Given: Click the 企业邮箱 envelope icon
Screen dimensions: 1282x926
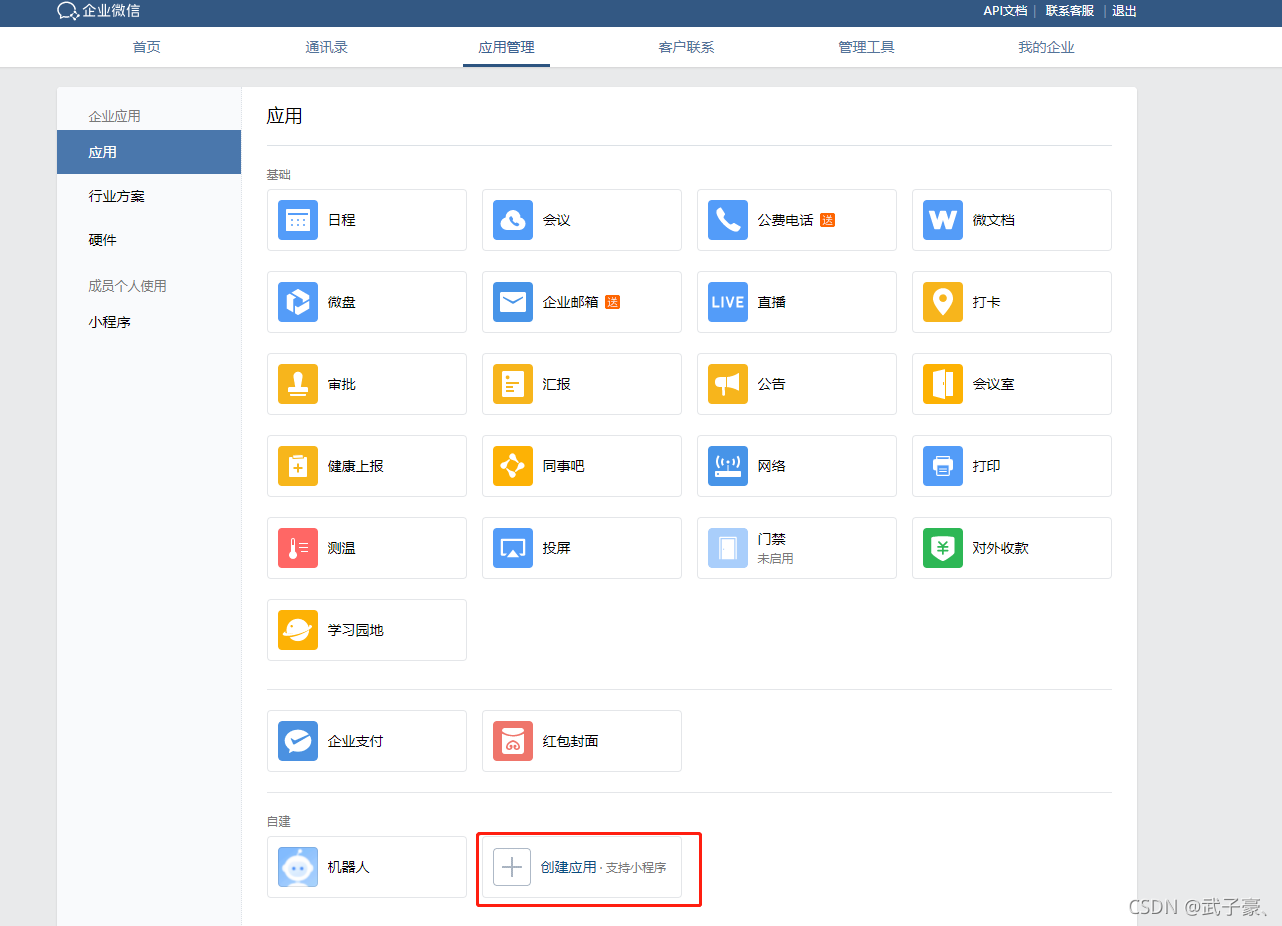Looking at the screenshot, I should (513, 302).
